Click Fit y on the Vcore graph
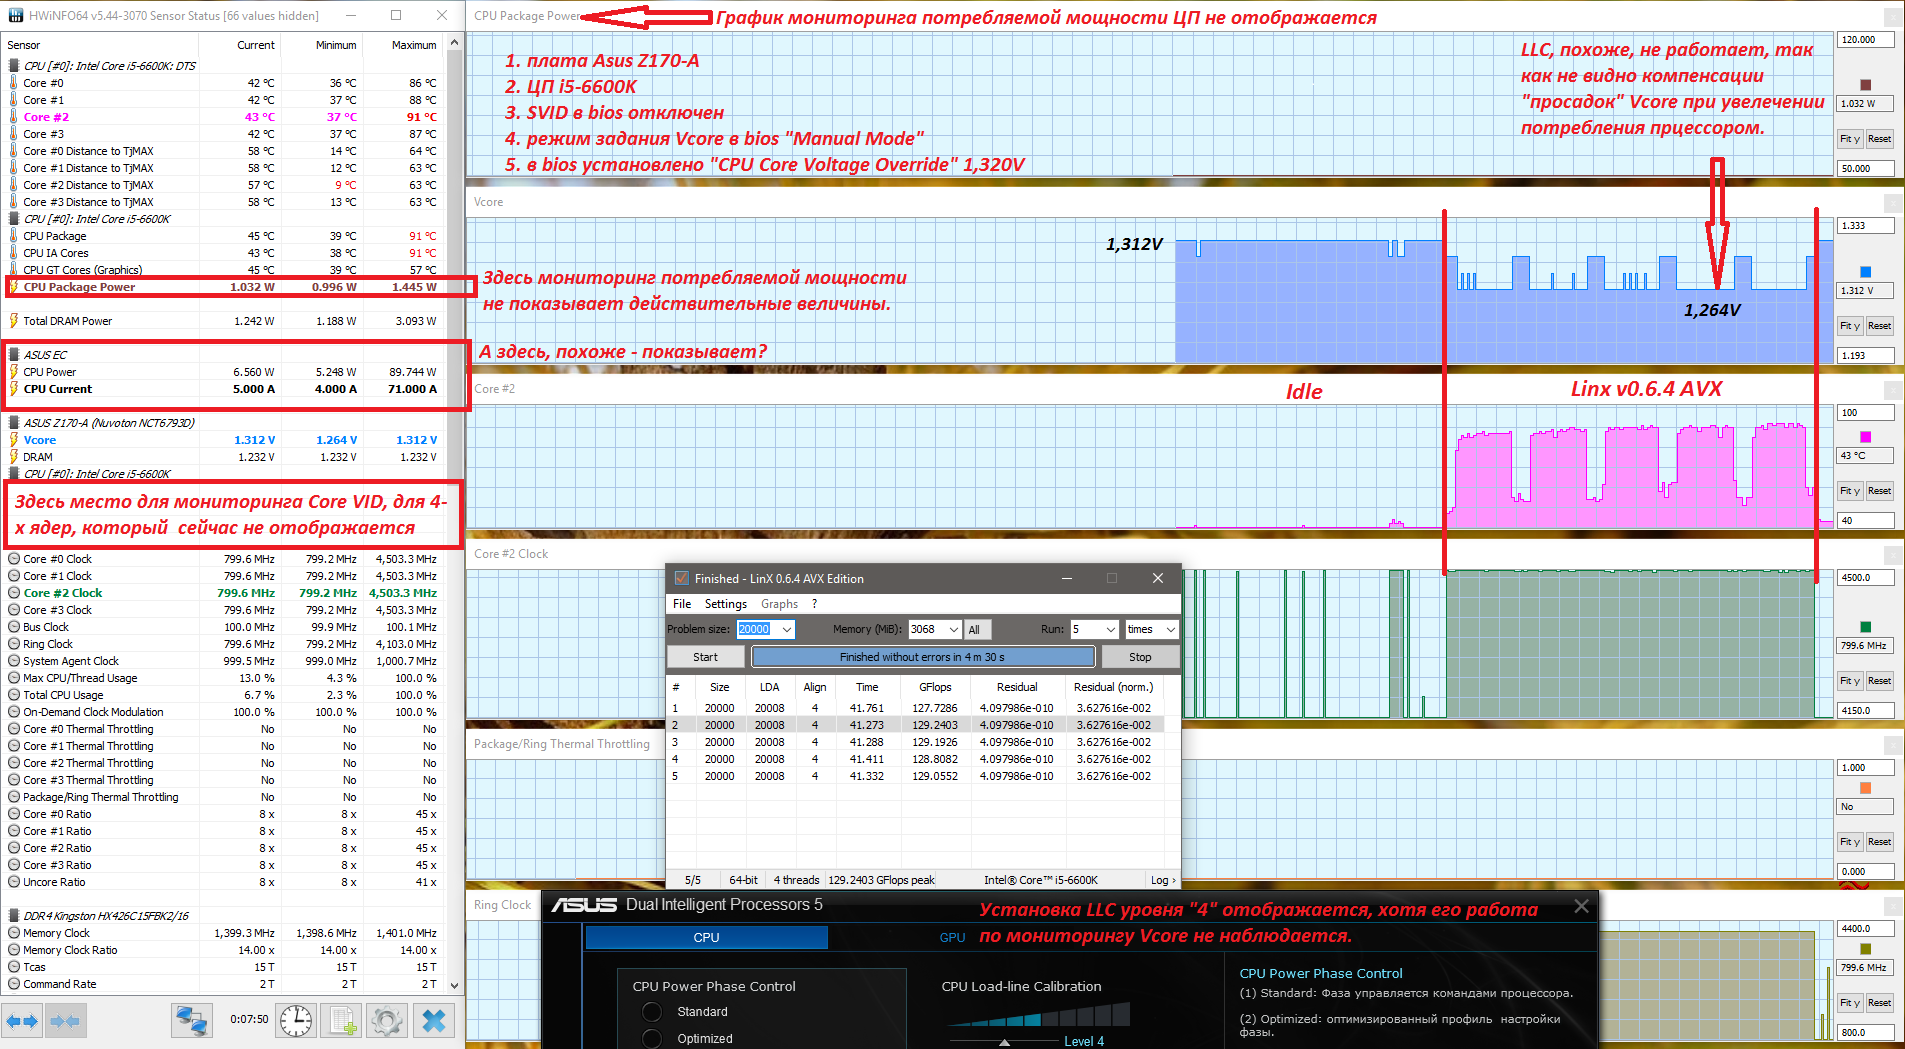The width and height of the screenshot is (1905, 1049). [1849, 326]
